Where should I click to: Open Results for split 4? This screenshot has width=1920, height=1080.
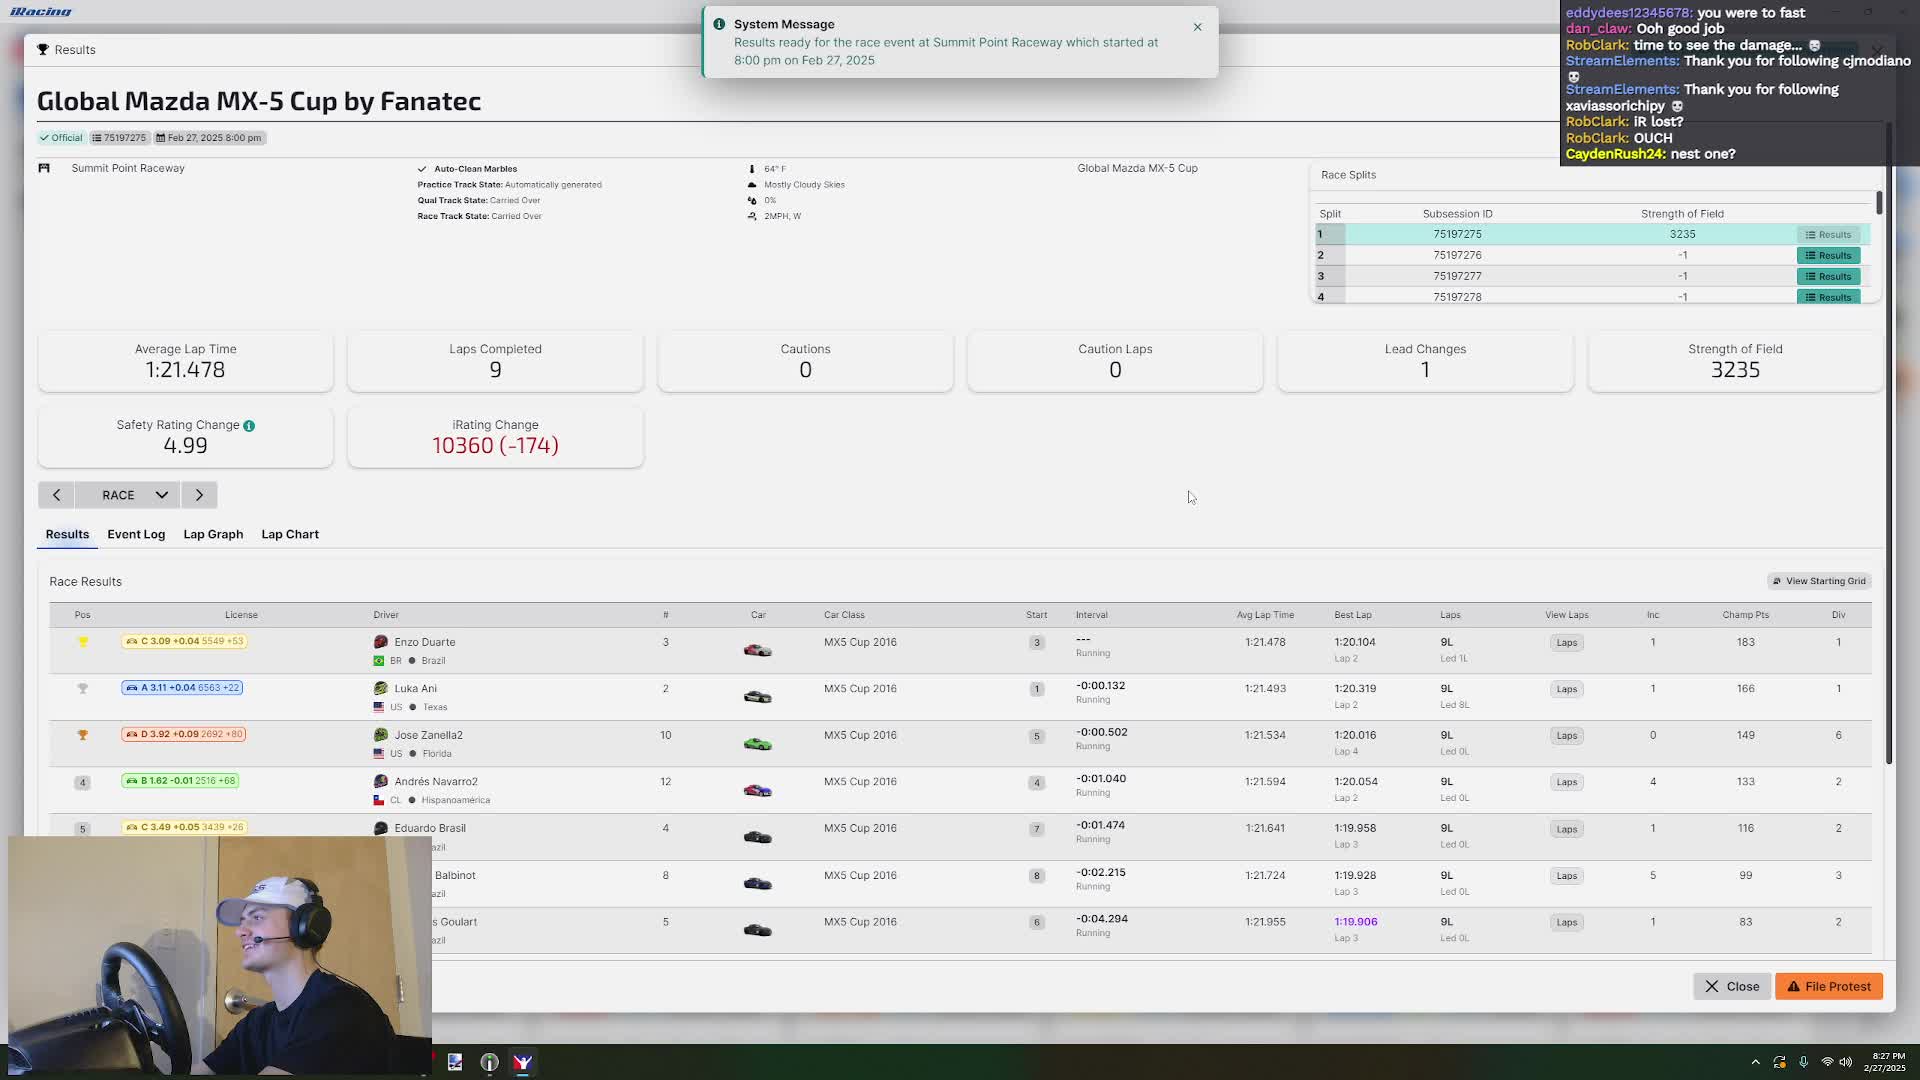1828,297
